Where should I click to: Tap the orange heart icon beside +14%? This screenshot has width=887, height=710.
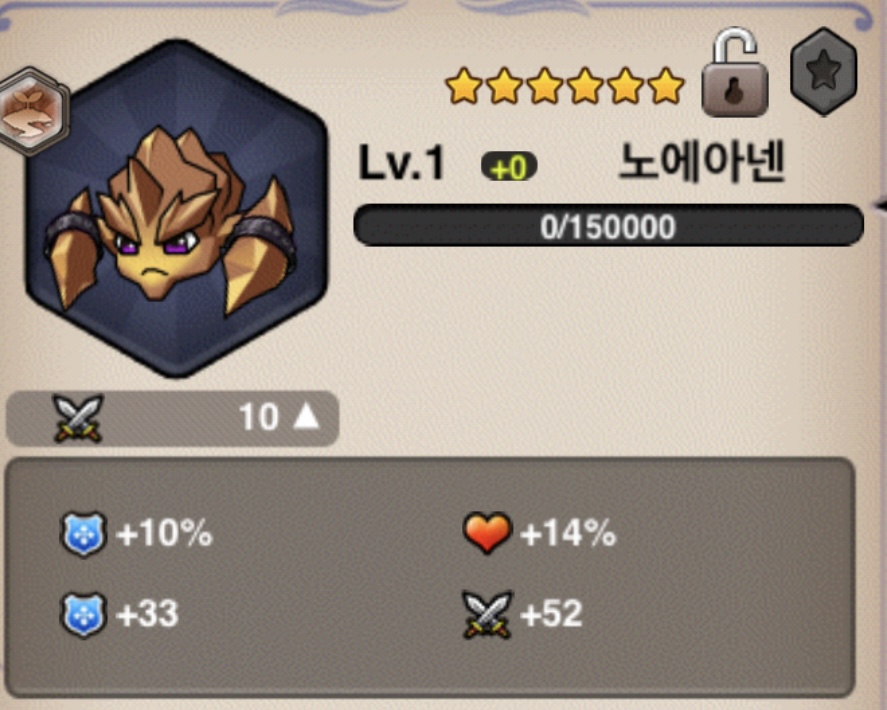(487, 533)
